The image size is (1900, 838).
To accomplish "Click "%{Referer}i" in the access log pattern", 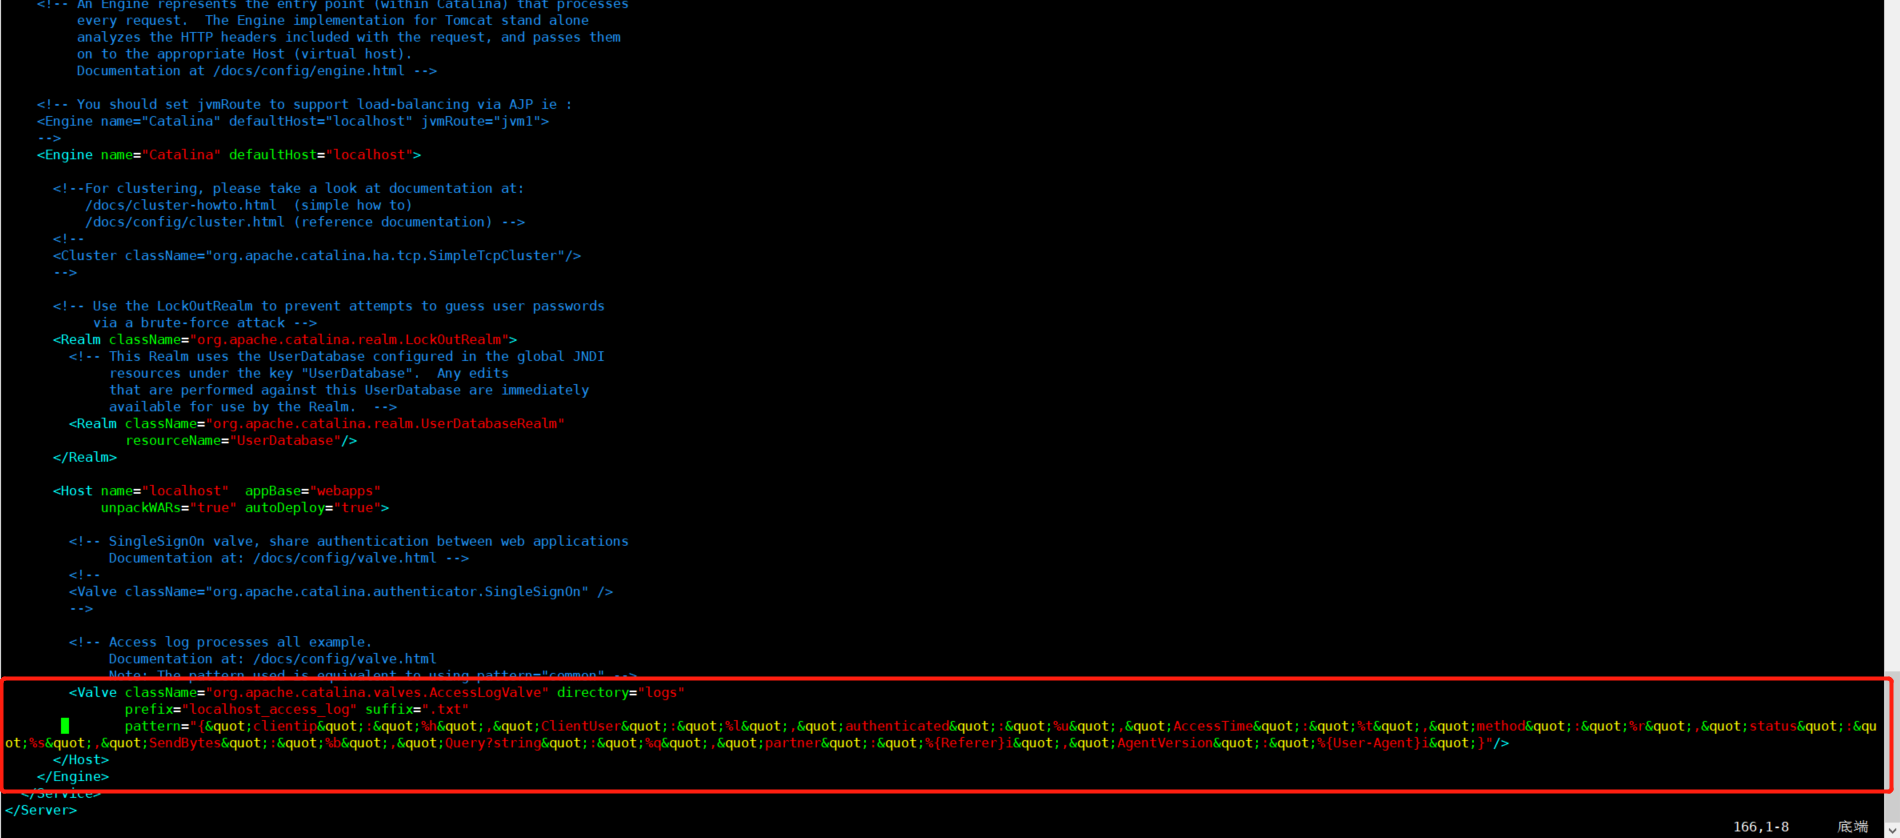I will coord(969,743).
